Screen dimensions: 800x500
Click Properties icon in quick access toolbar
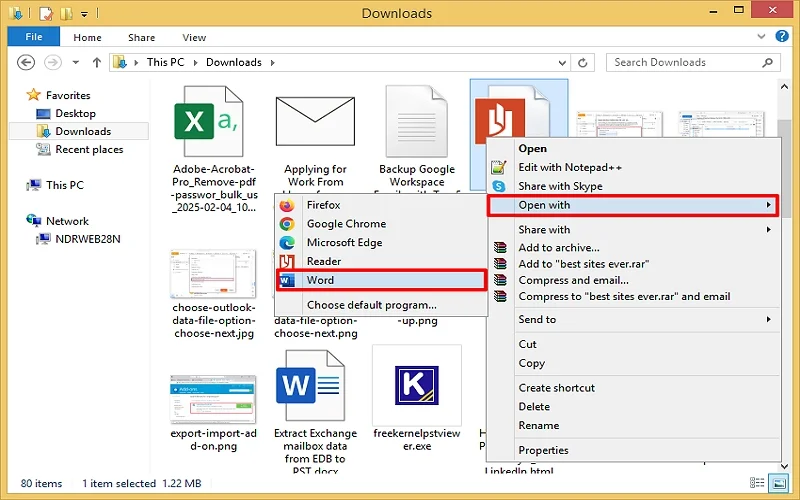pos(46,13)
